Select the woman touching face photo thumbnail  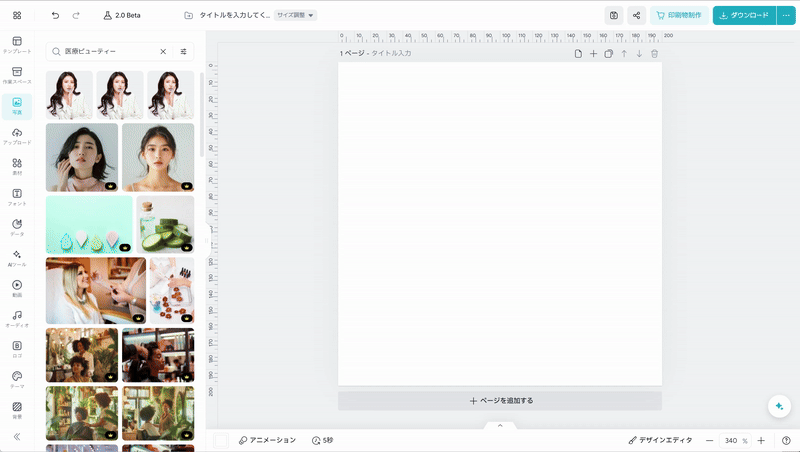82,157
